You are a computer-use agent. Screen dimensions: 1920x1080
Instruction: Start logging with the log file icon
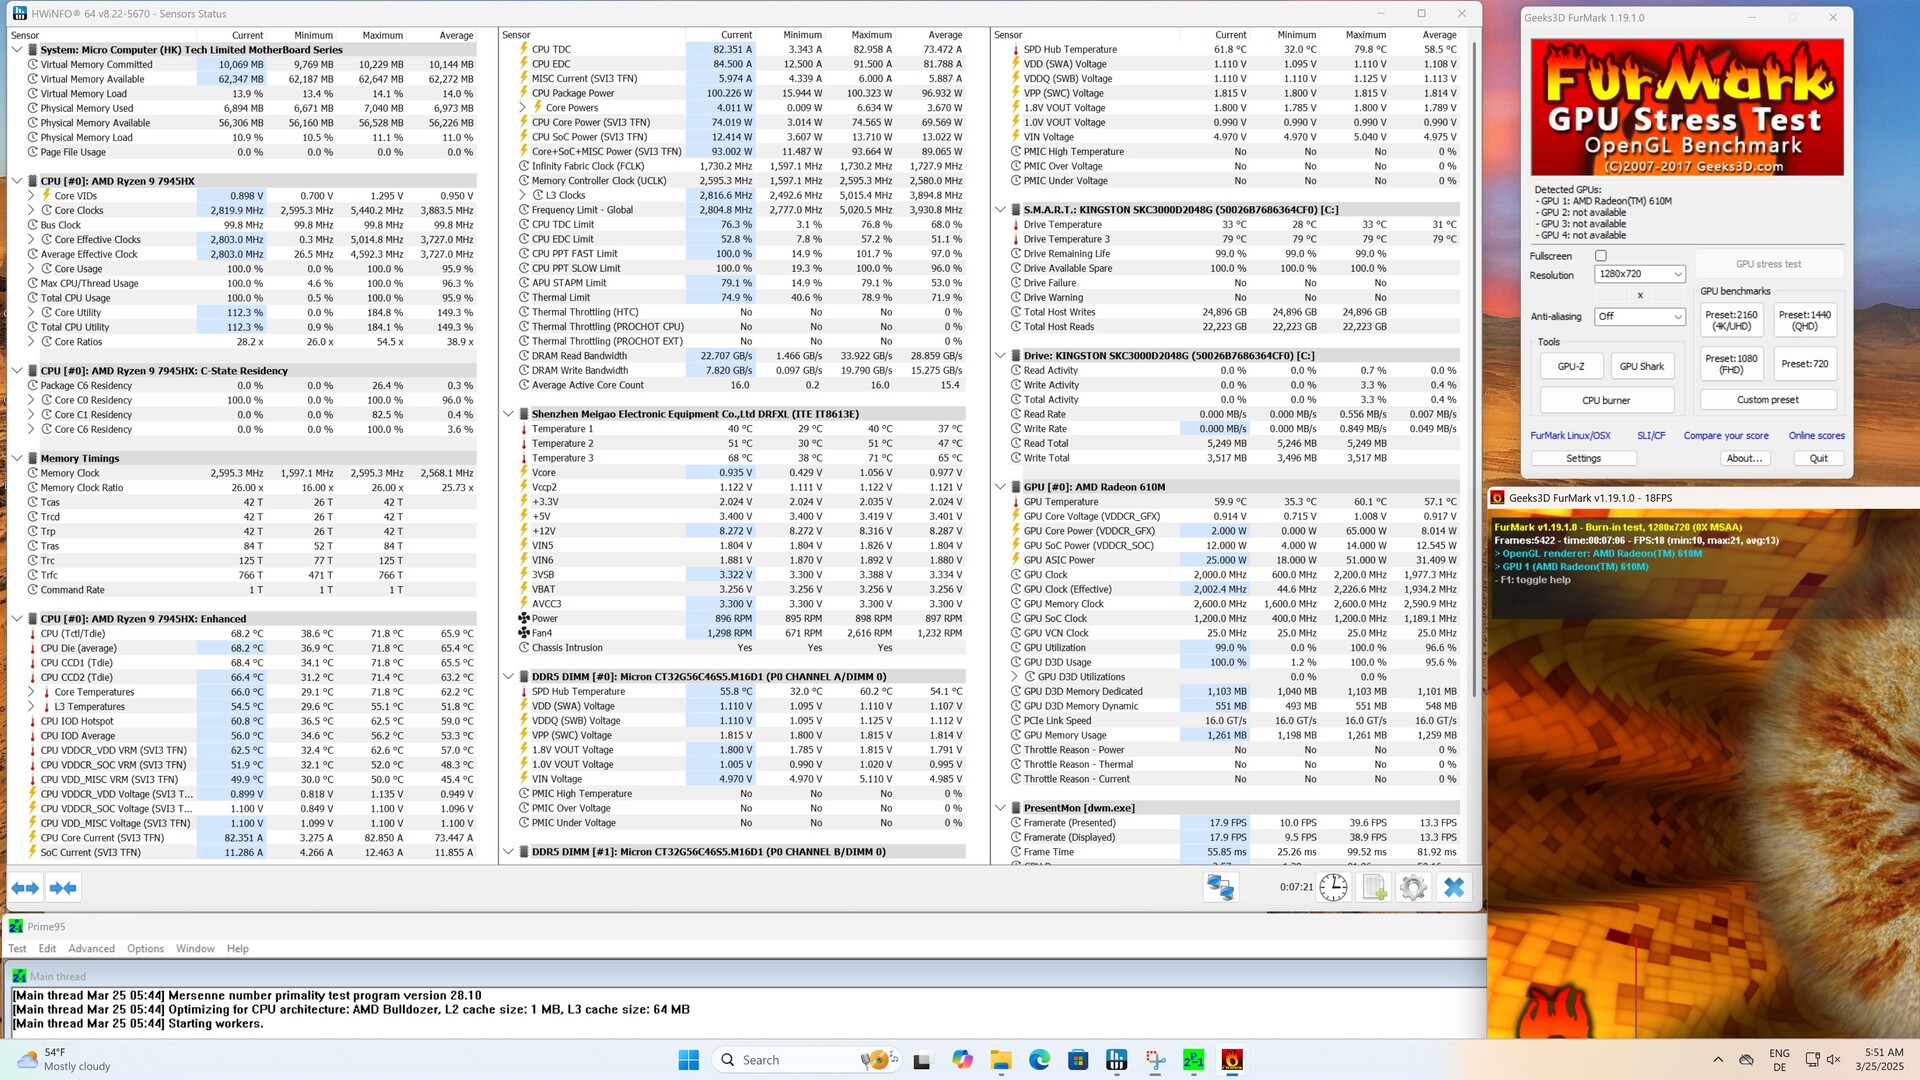1374,887
